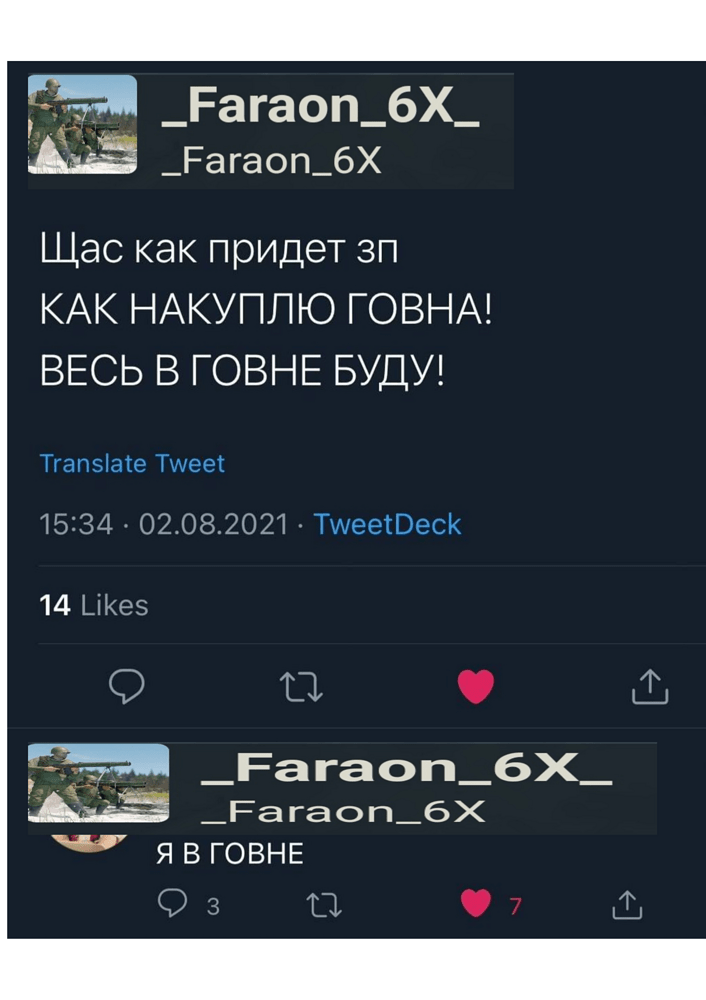Tap the reply's _Faraon_6X handle
The height and width of the screenshot is (1000, 706).
click(343, 812)
